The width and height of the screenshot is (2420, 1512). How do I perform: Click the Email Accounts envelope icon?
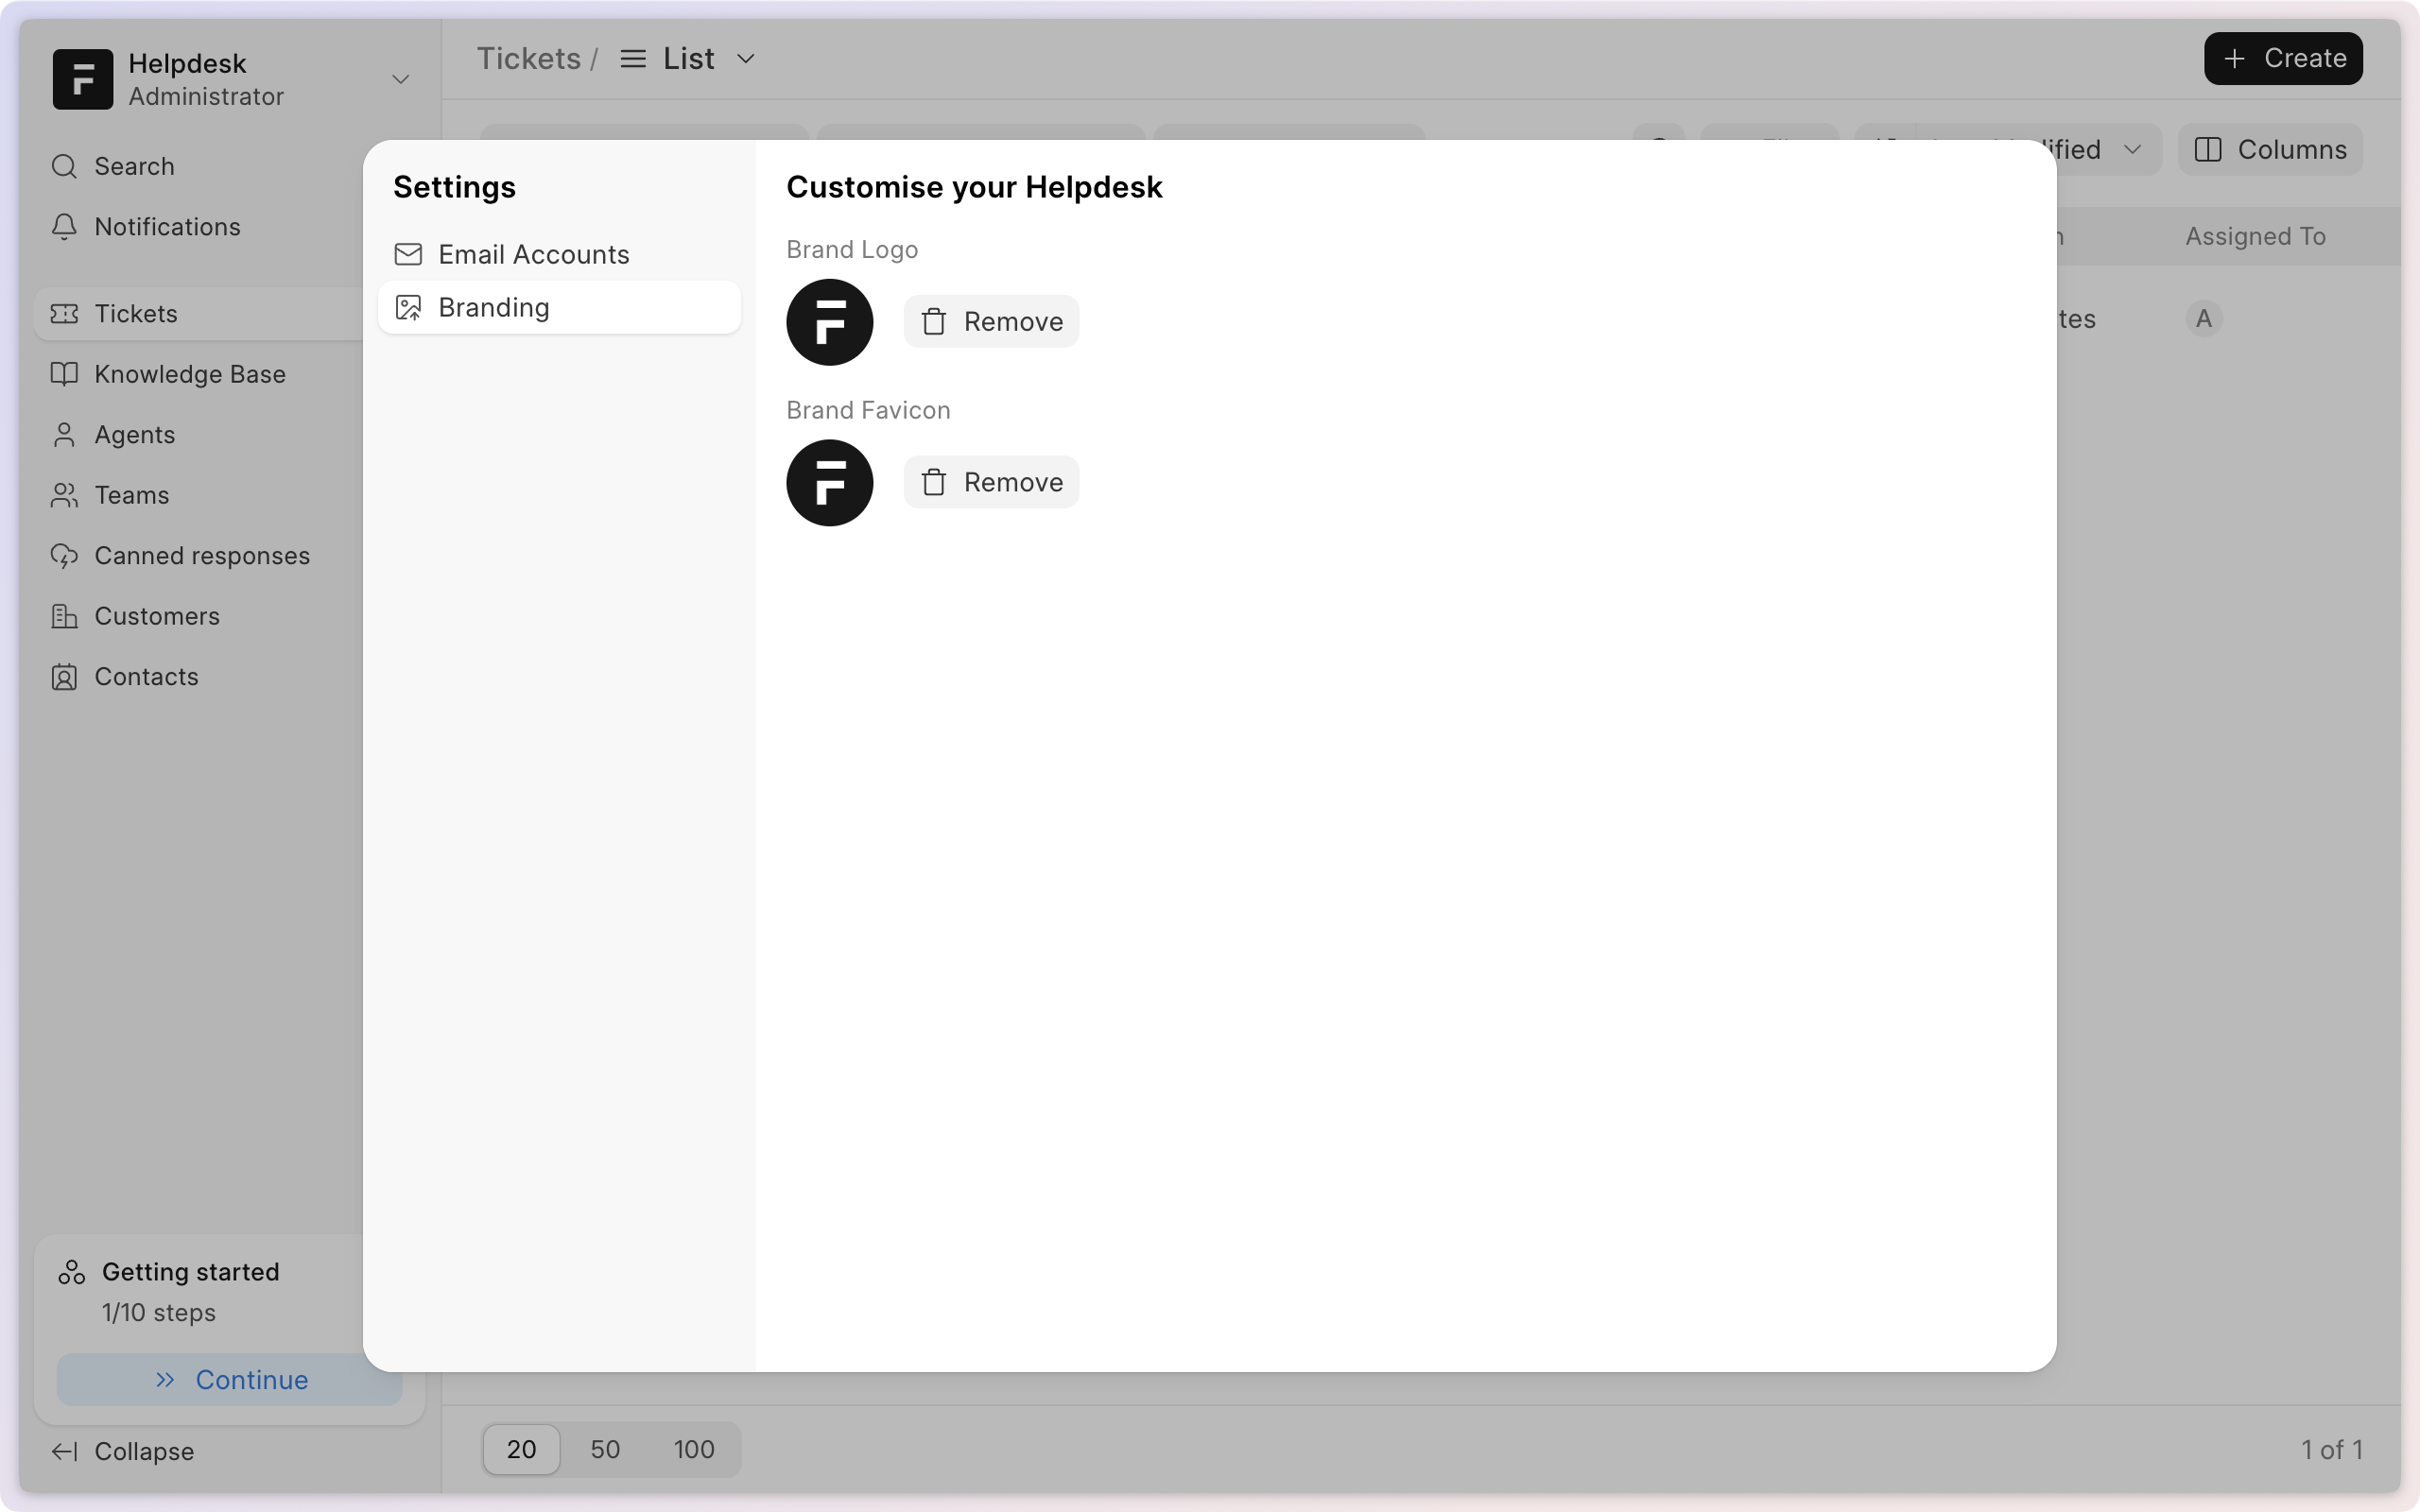pos(409,254)
